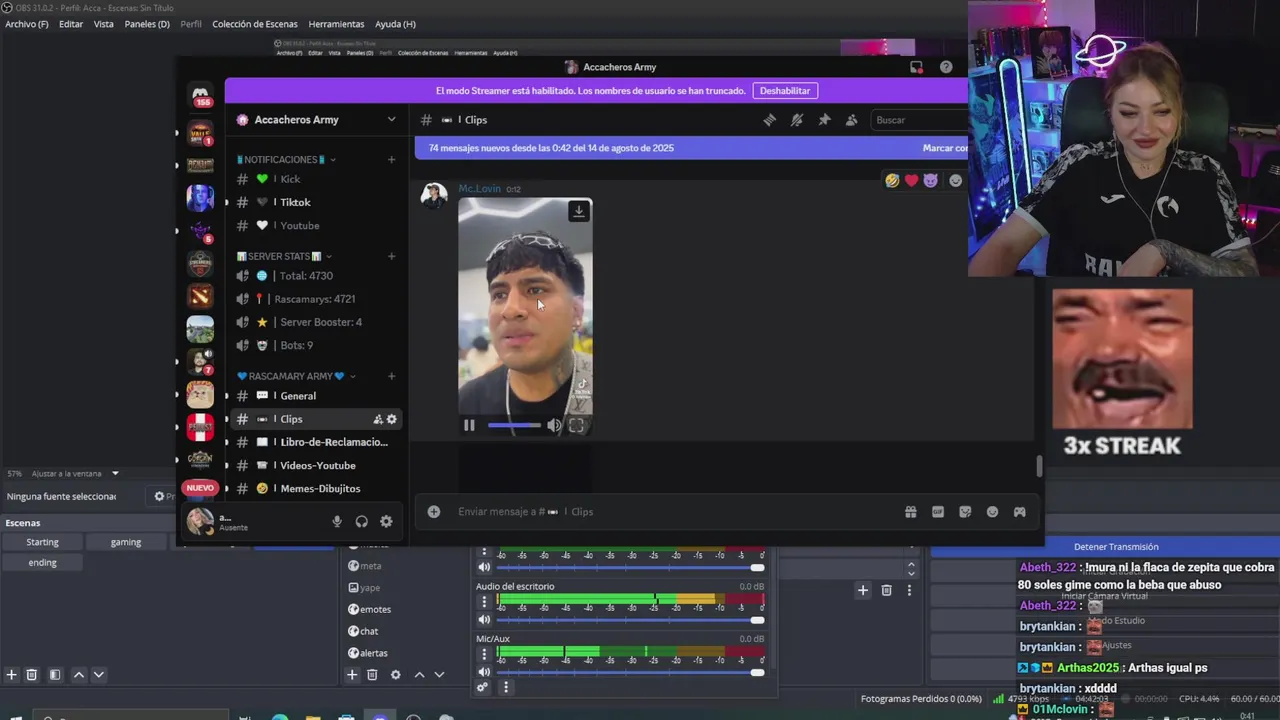Open apps/activities gamepad icon
Image resolution: width=1280 pixels, height=720 pixels.
[x=1019, y=511]
